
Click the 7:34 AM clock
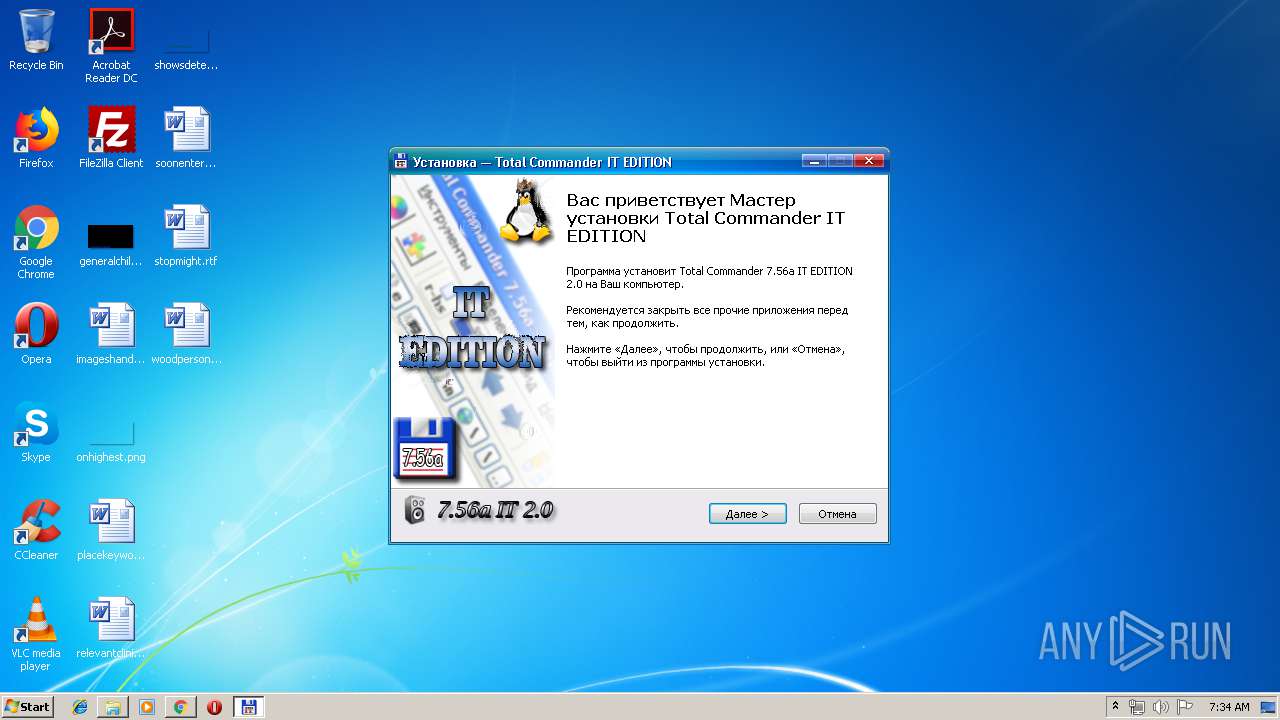coord(1229,707)
